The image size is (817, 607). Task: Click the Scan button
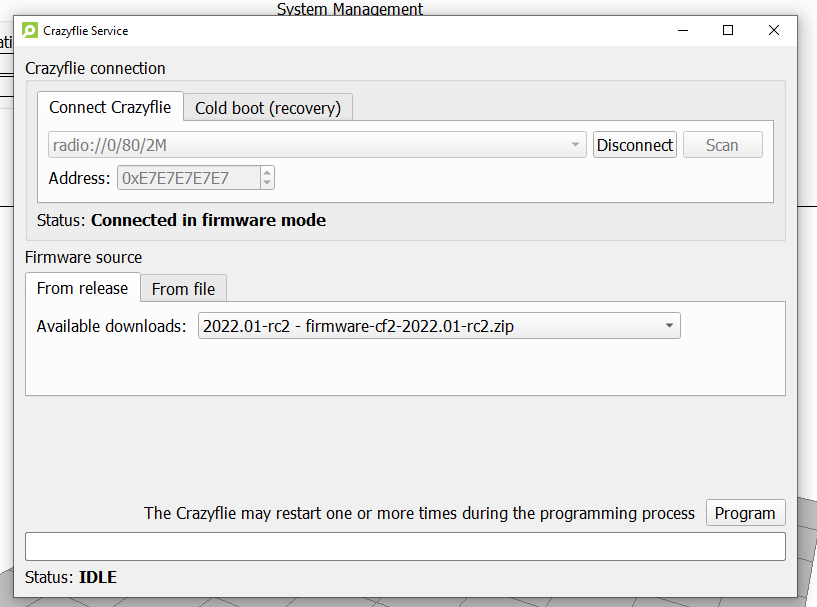click(x=722, y=145)
